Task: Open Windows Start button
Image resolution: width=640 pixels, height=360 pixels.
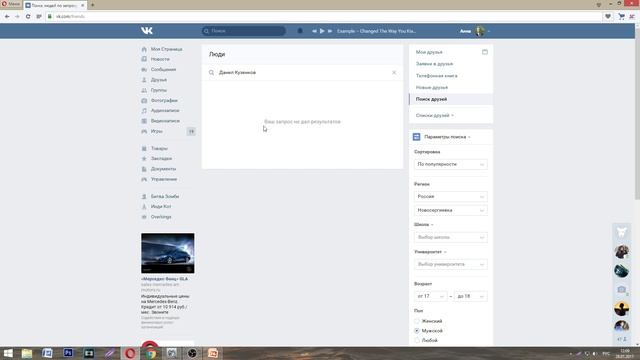Action: (x=8, y=353)
